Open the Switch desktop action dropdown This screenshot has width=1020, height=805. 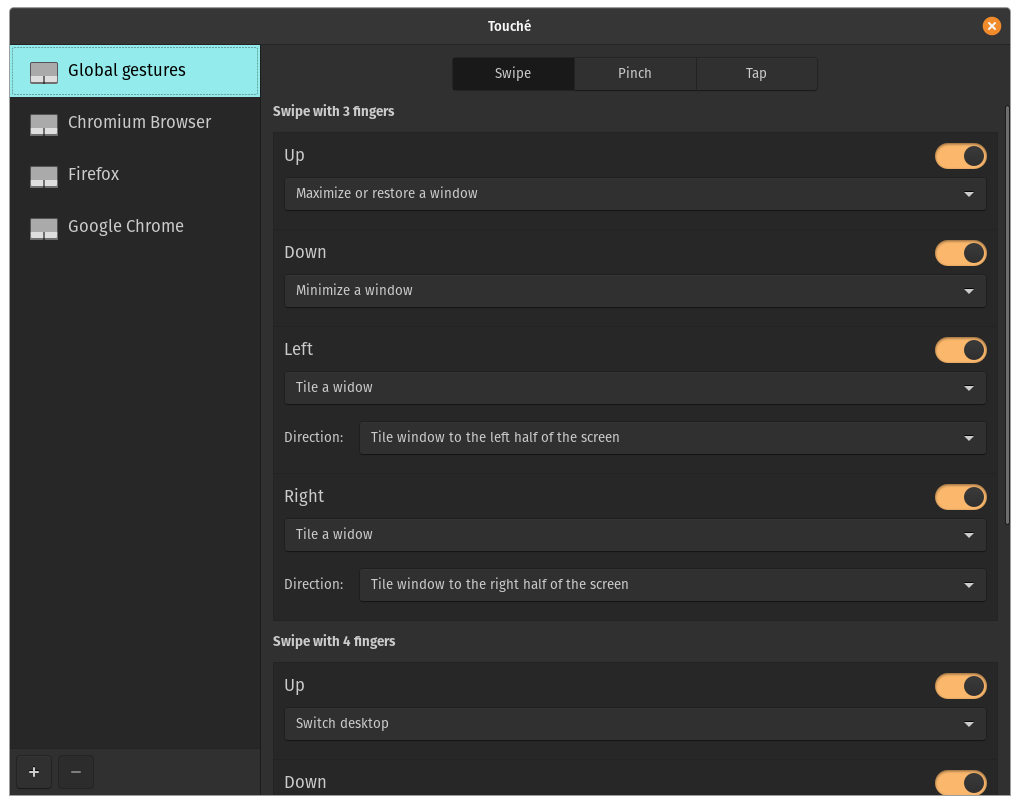pyautogui.click(x=635, y=724)
